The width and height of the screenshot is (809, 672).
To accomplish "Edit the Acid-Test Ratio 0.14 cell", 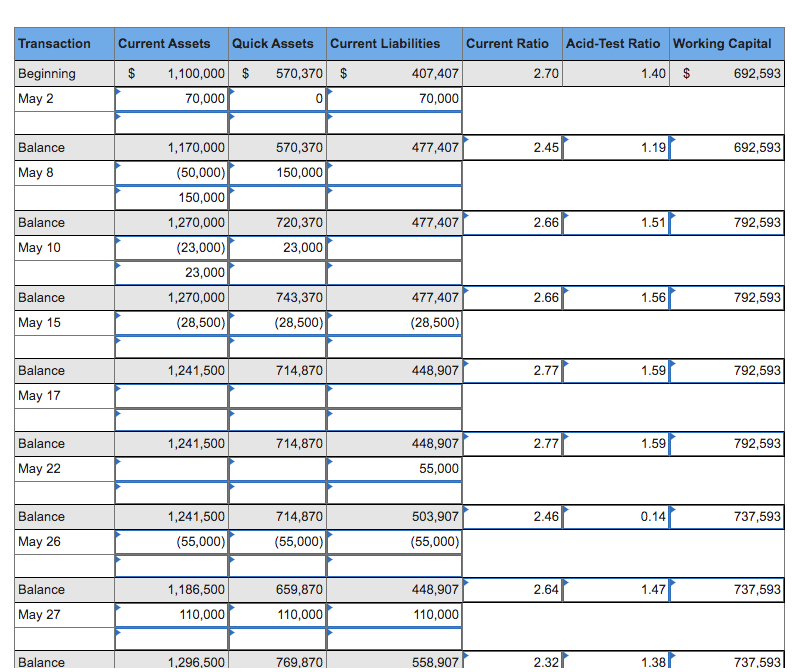I will click(x=616, y=517).
